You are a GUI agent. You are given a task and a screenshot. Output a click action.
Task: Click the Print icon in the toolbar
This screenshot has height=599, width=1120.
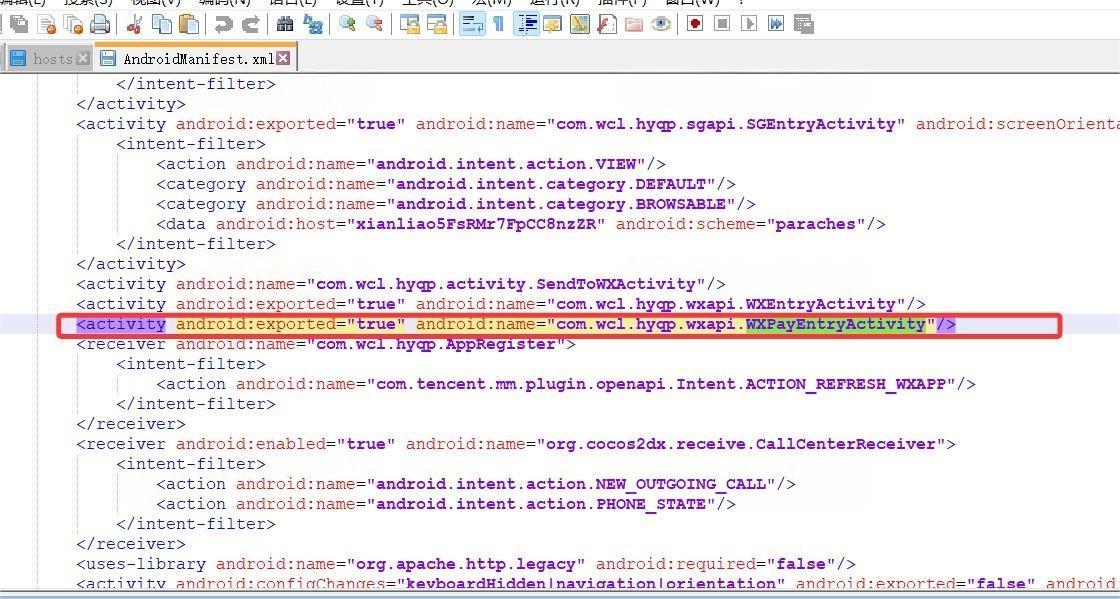coord(100,24)
